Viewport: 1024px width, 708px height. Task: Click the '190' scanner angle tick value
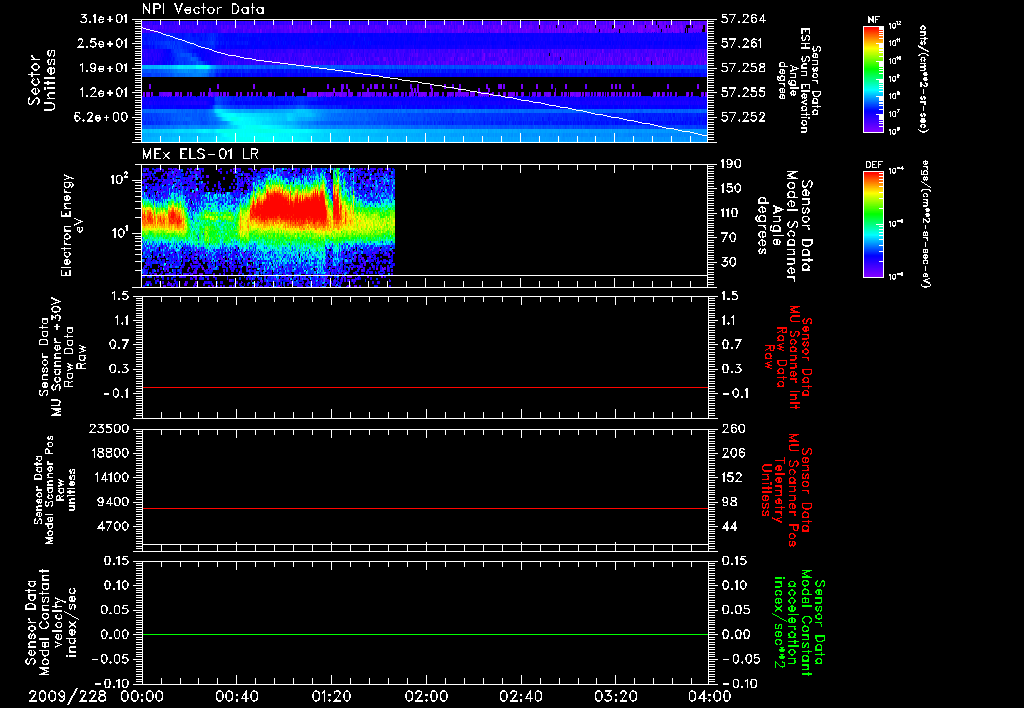733,164
